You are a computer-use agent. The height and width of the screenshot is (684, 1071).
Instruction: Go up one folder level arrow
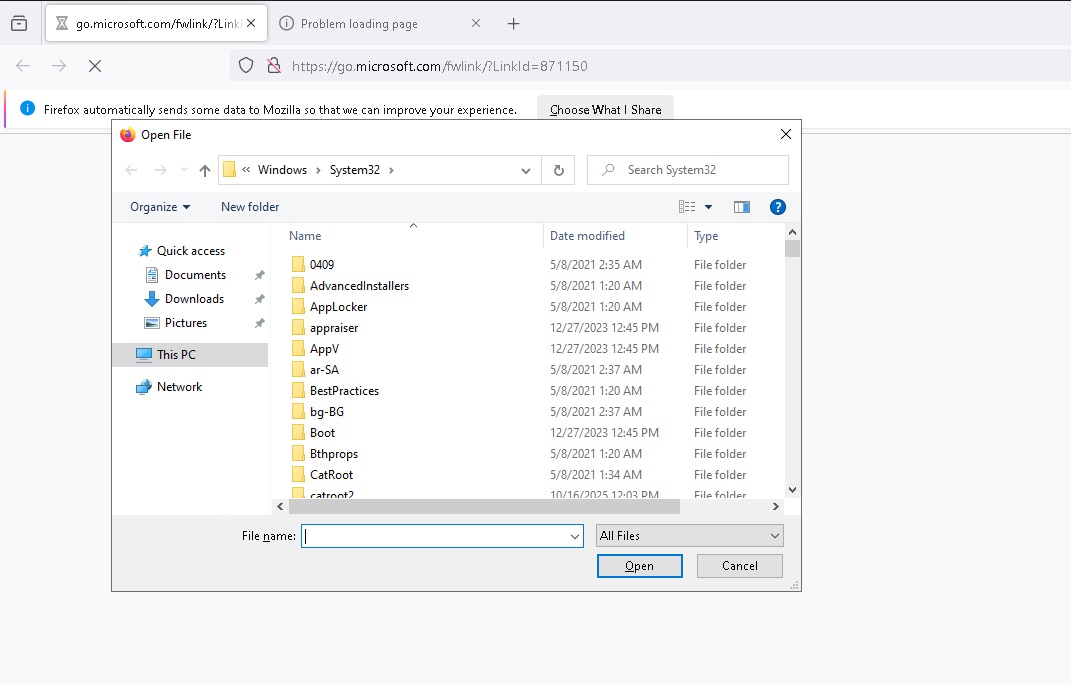coord(205,170)
